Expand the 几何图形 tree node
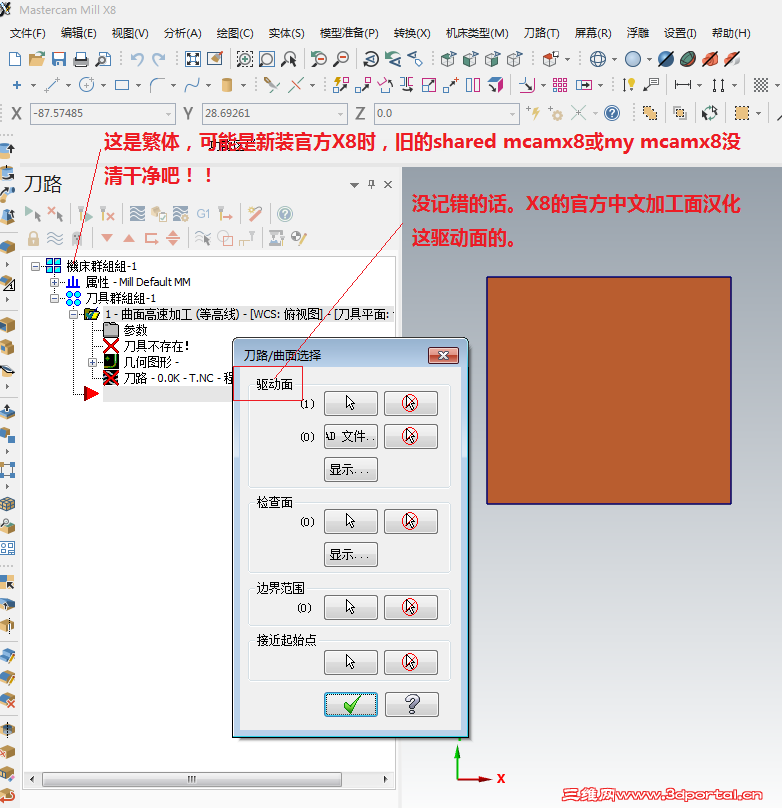 coord(92,362)
